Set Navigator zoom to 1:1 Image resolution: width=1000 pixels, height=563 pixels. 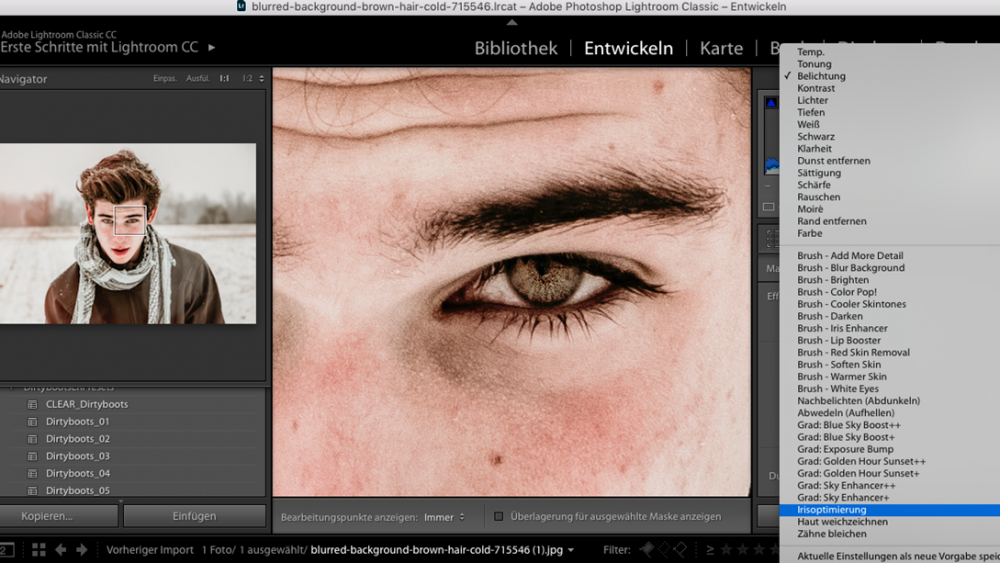point(224,78)
